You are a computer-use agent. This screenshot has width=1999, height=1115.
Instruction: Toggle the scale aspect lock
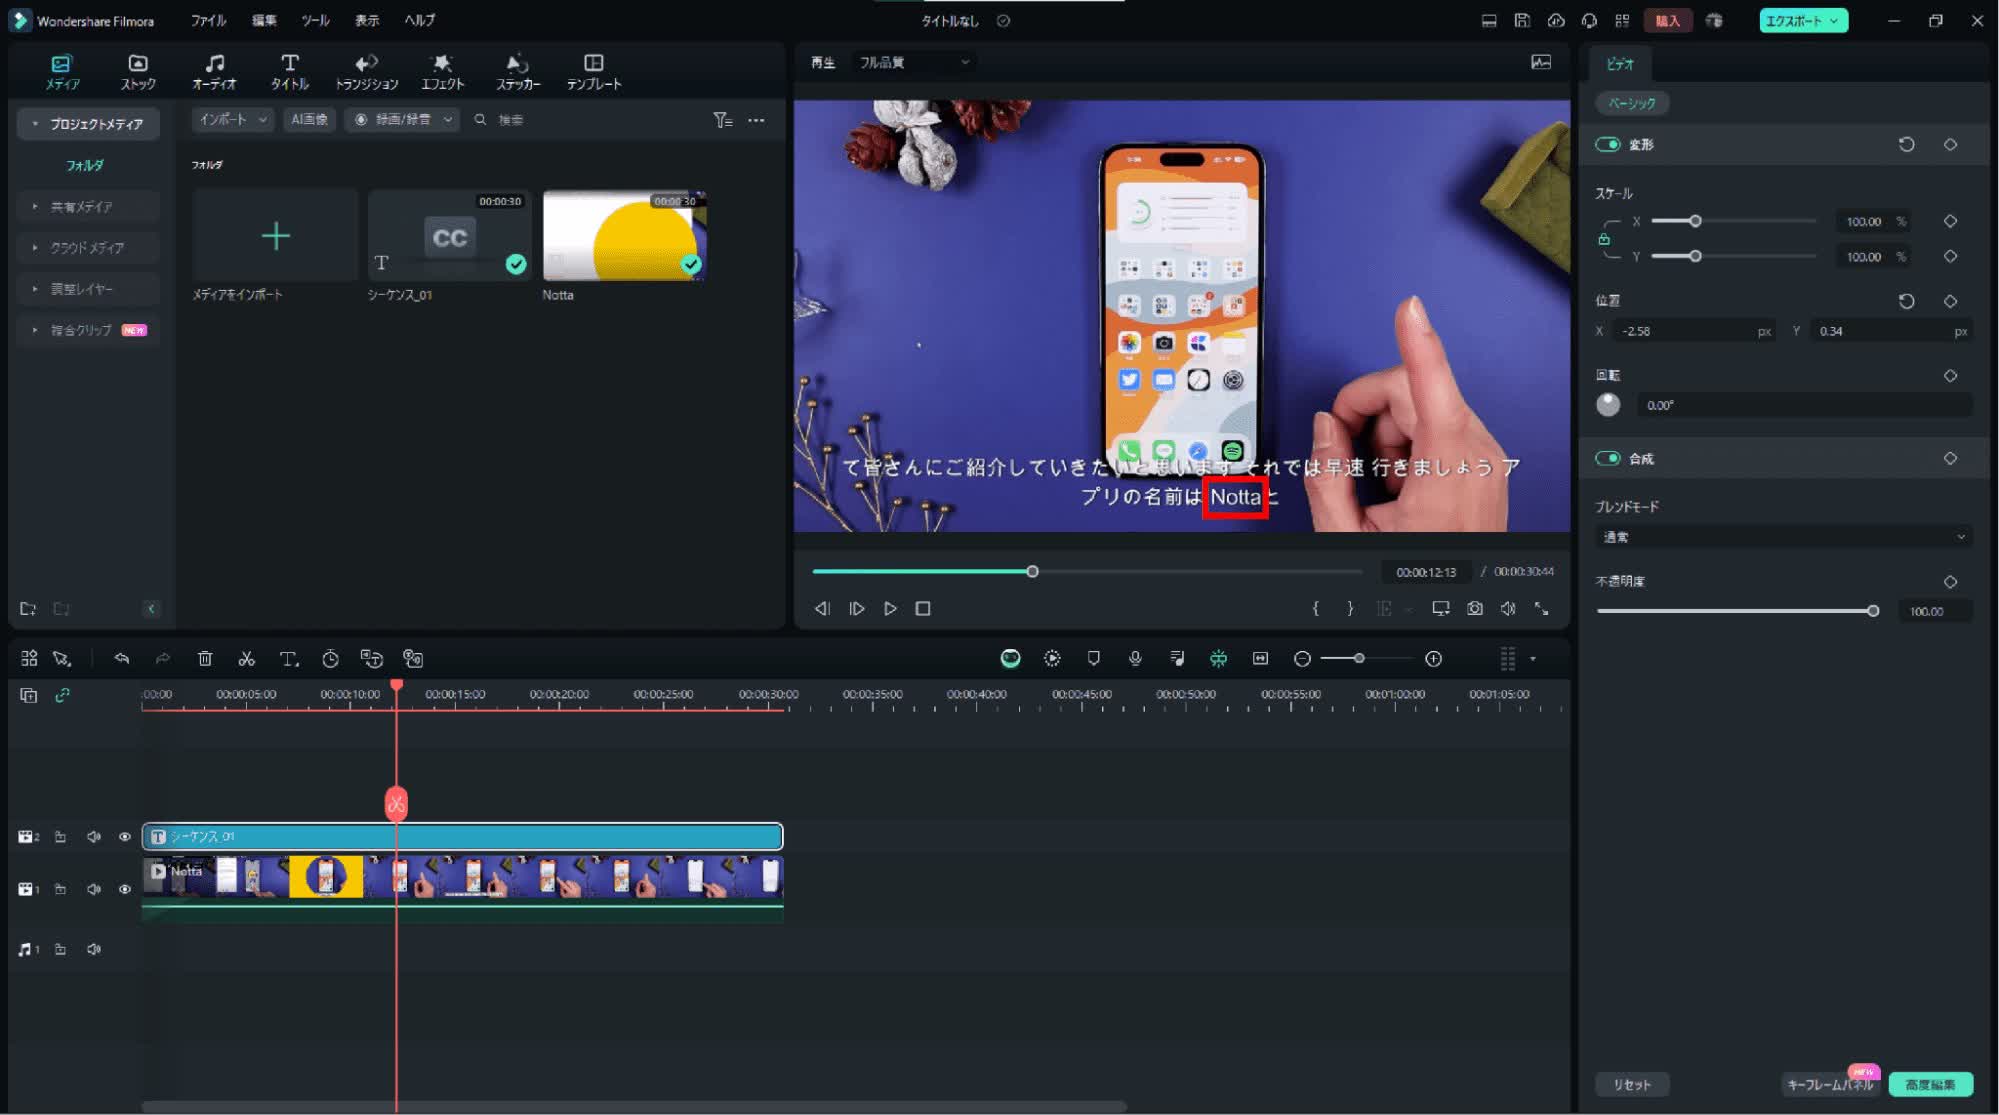pos(1604,239)
